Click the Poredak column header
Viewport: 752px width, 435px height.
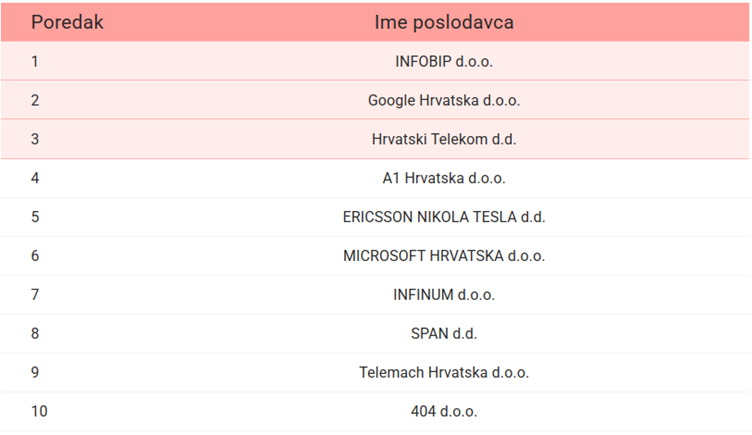coord(67,22)
